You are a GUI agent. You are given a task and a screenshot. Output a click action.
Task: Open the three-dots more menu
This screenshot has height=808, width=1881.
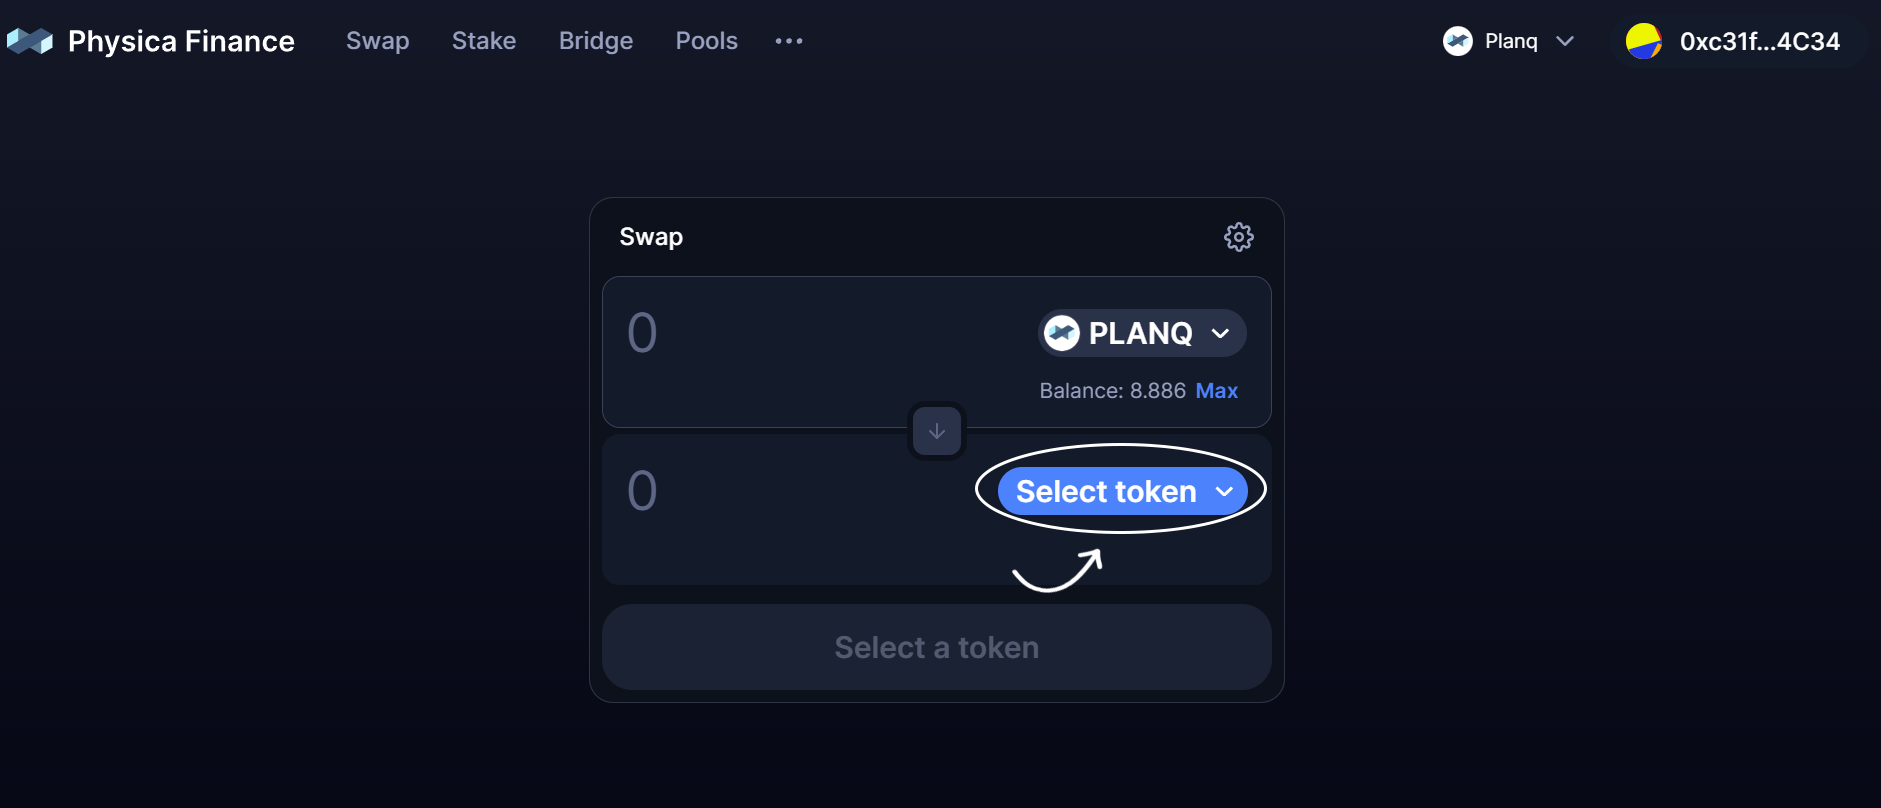(789, 41)
